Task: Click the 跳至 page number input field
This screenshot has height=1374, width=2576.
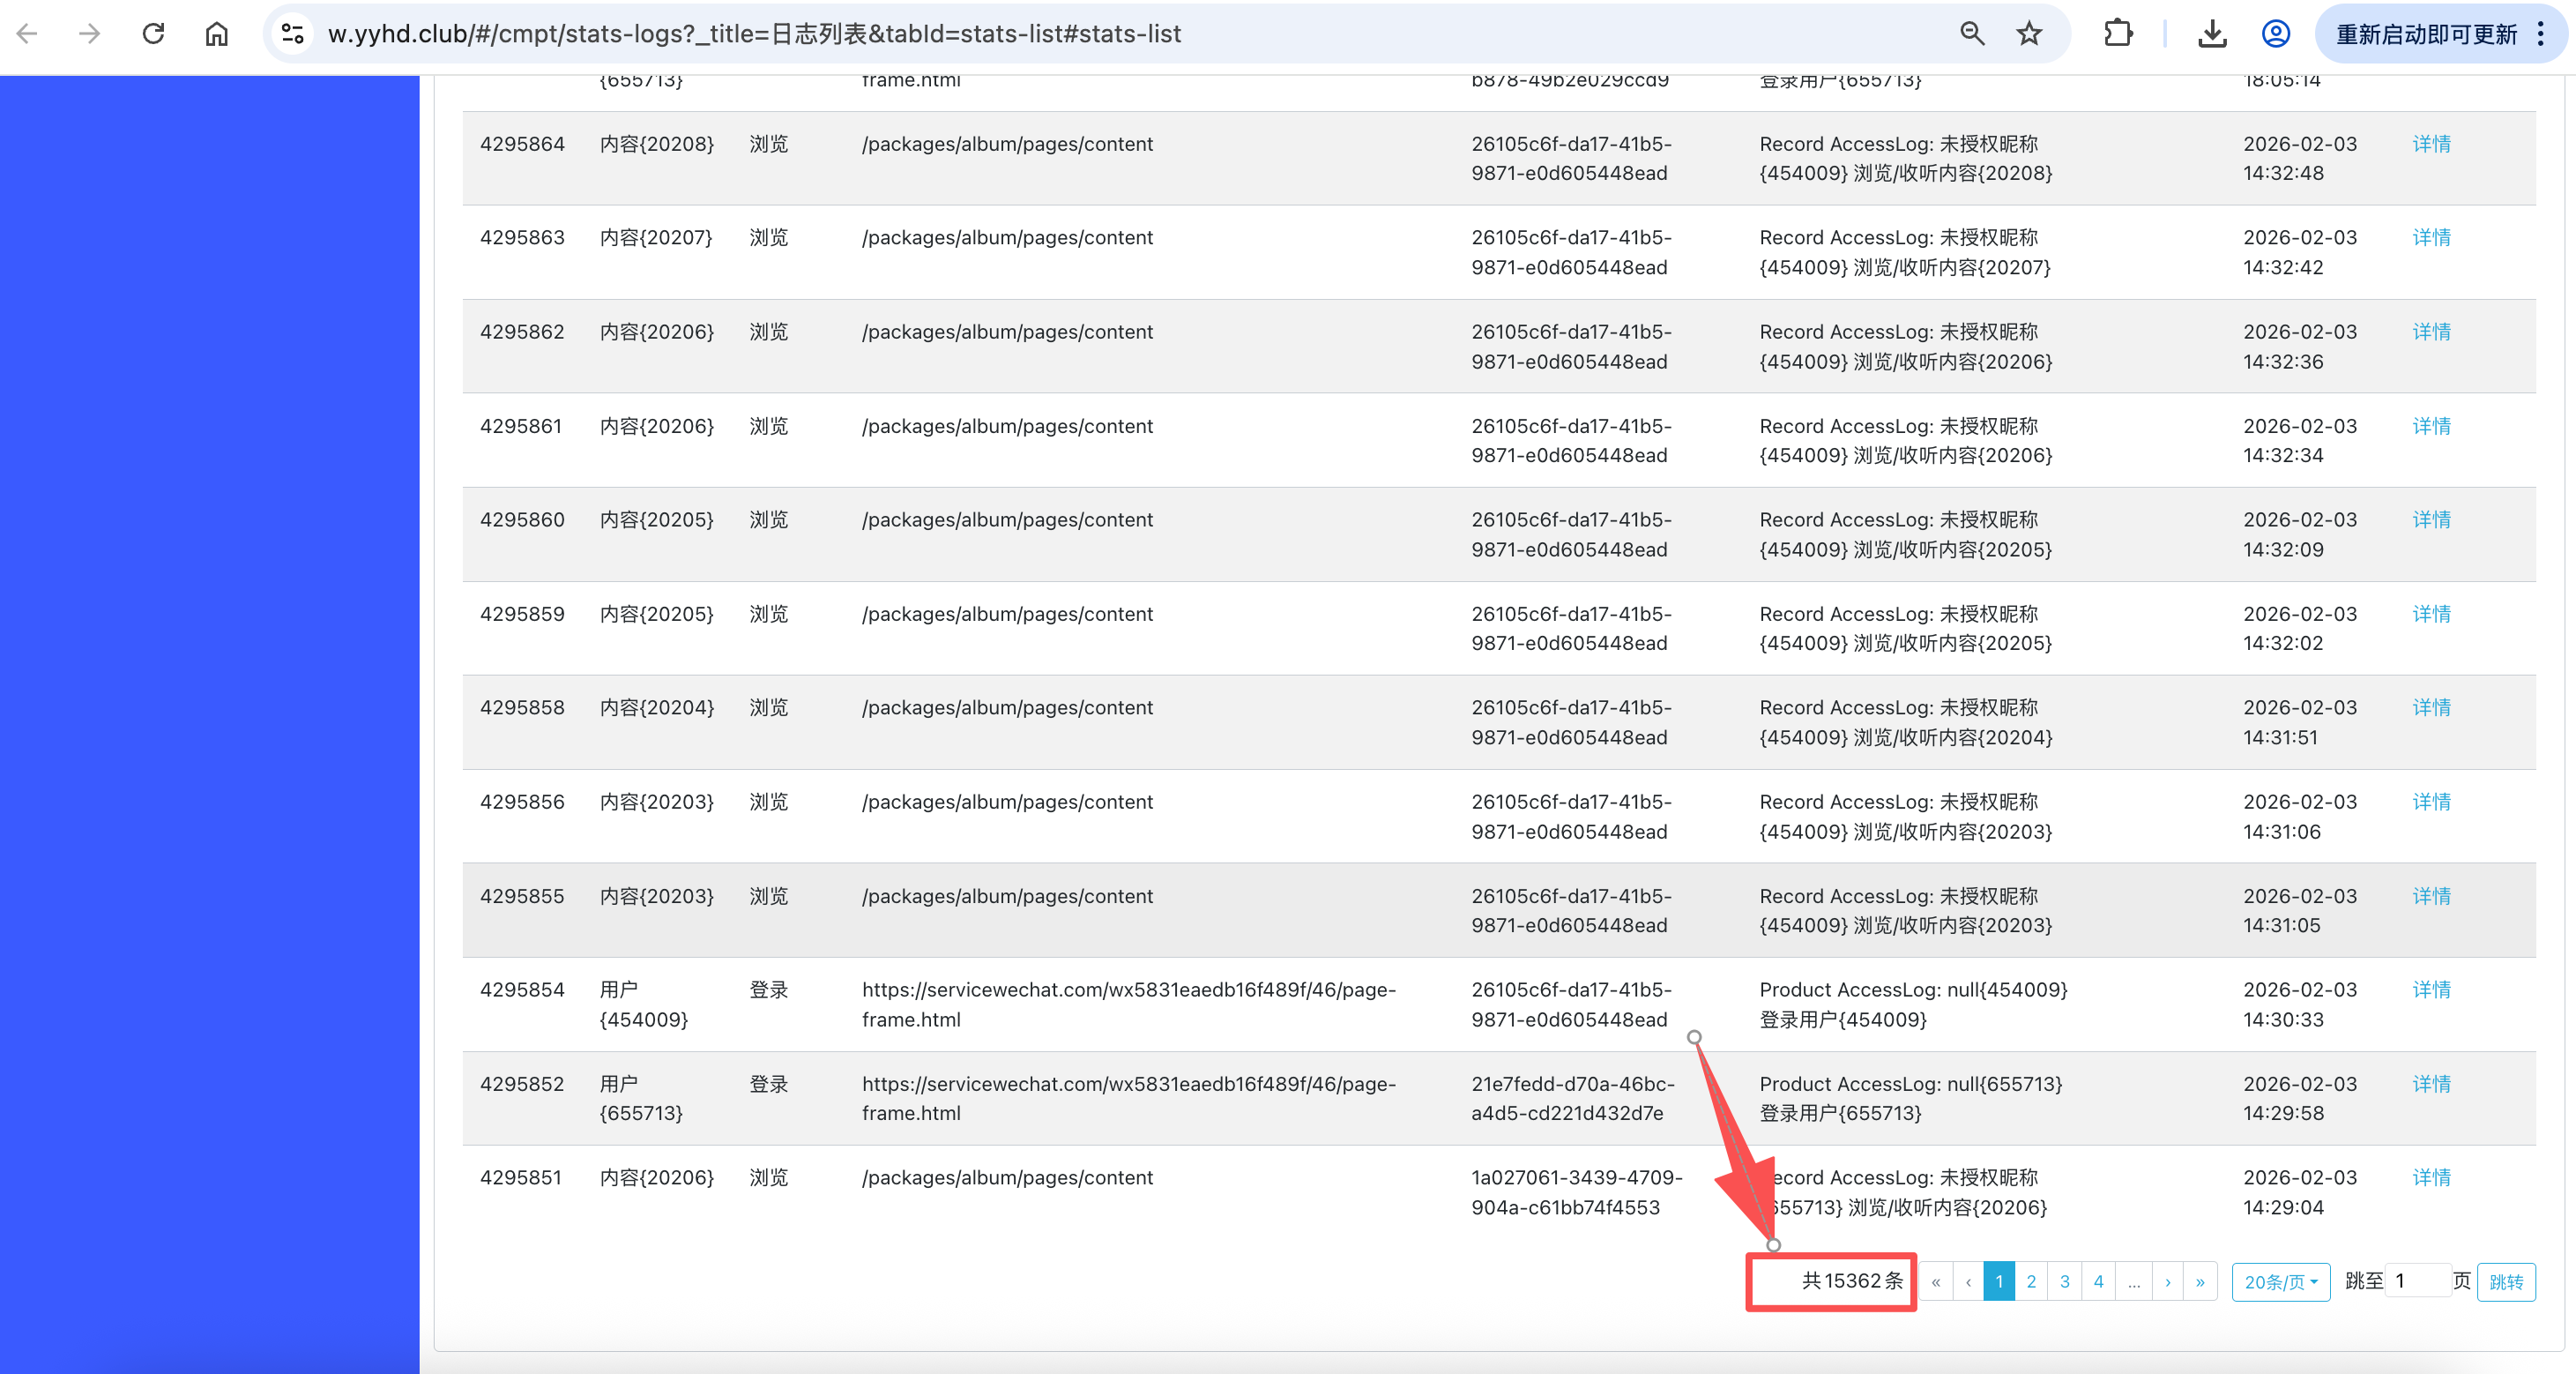Action: (x=2418, y=1281)
